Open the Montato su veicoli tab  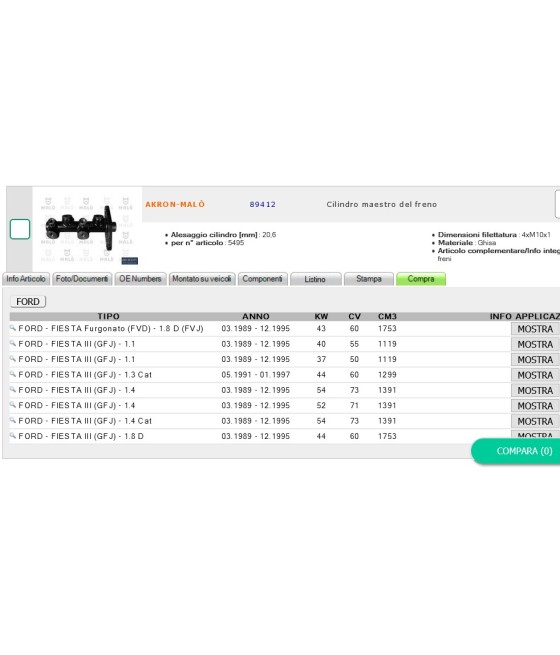click(202, 279)
